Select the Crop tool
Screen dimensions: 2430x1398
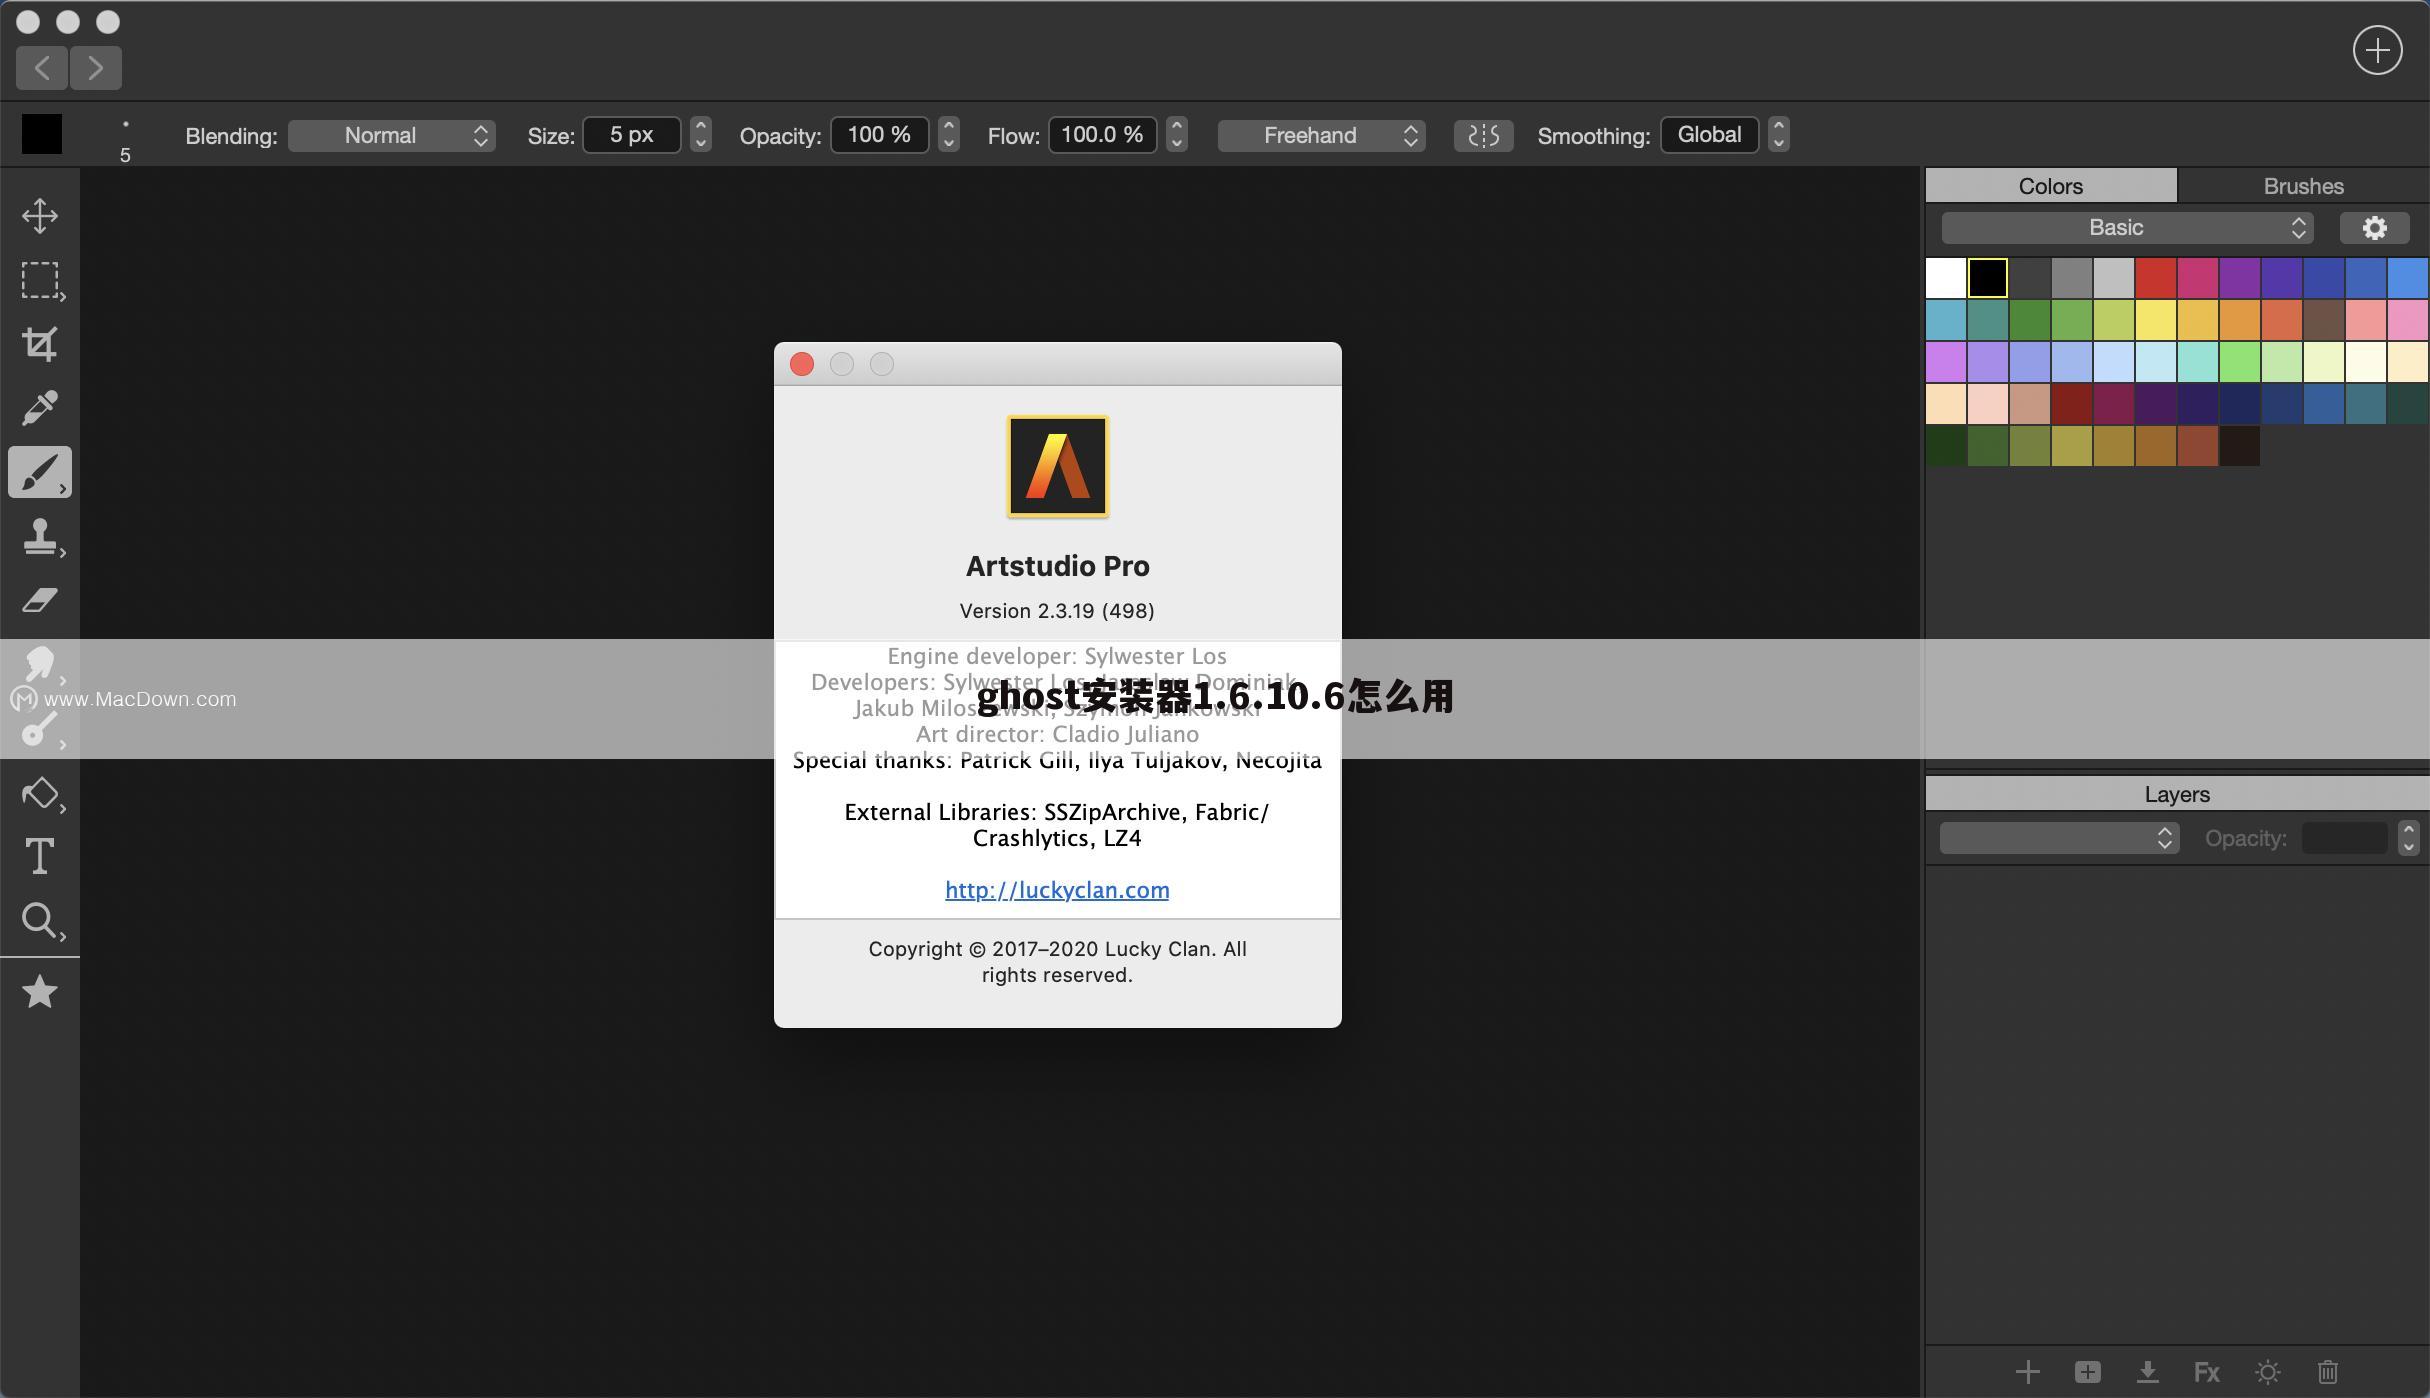pyautogui.click(x=40, y=344)
